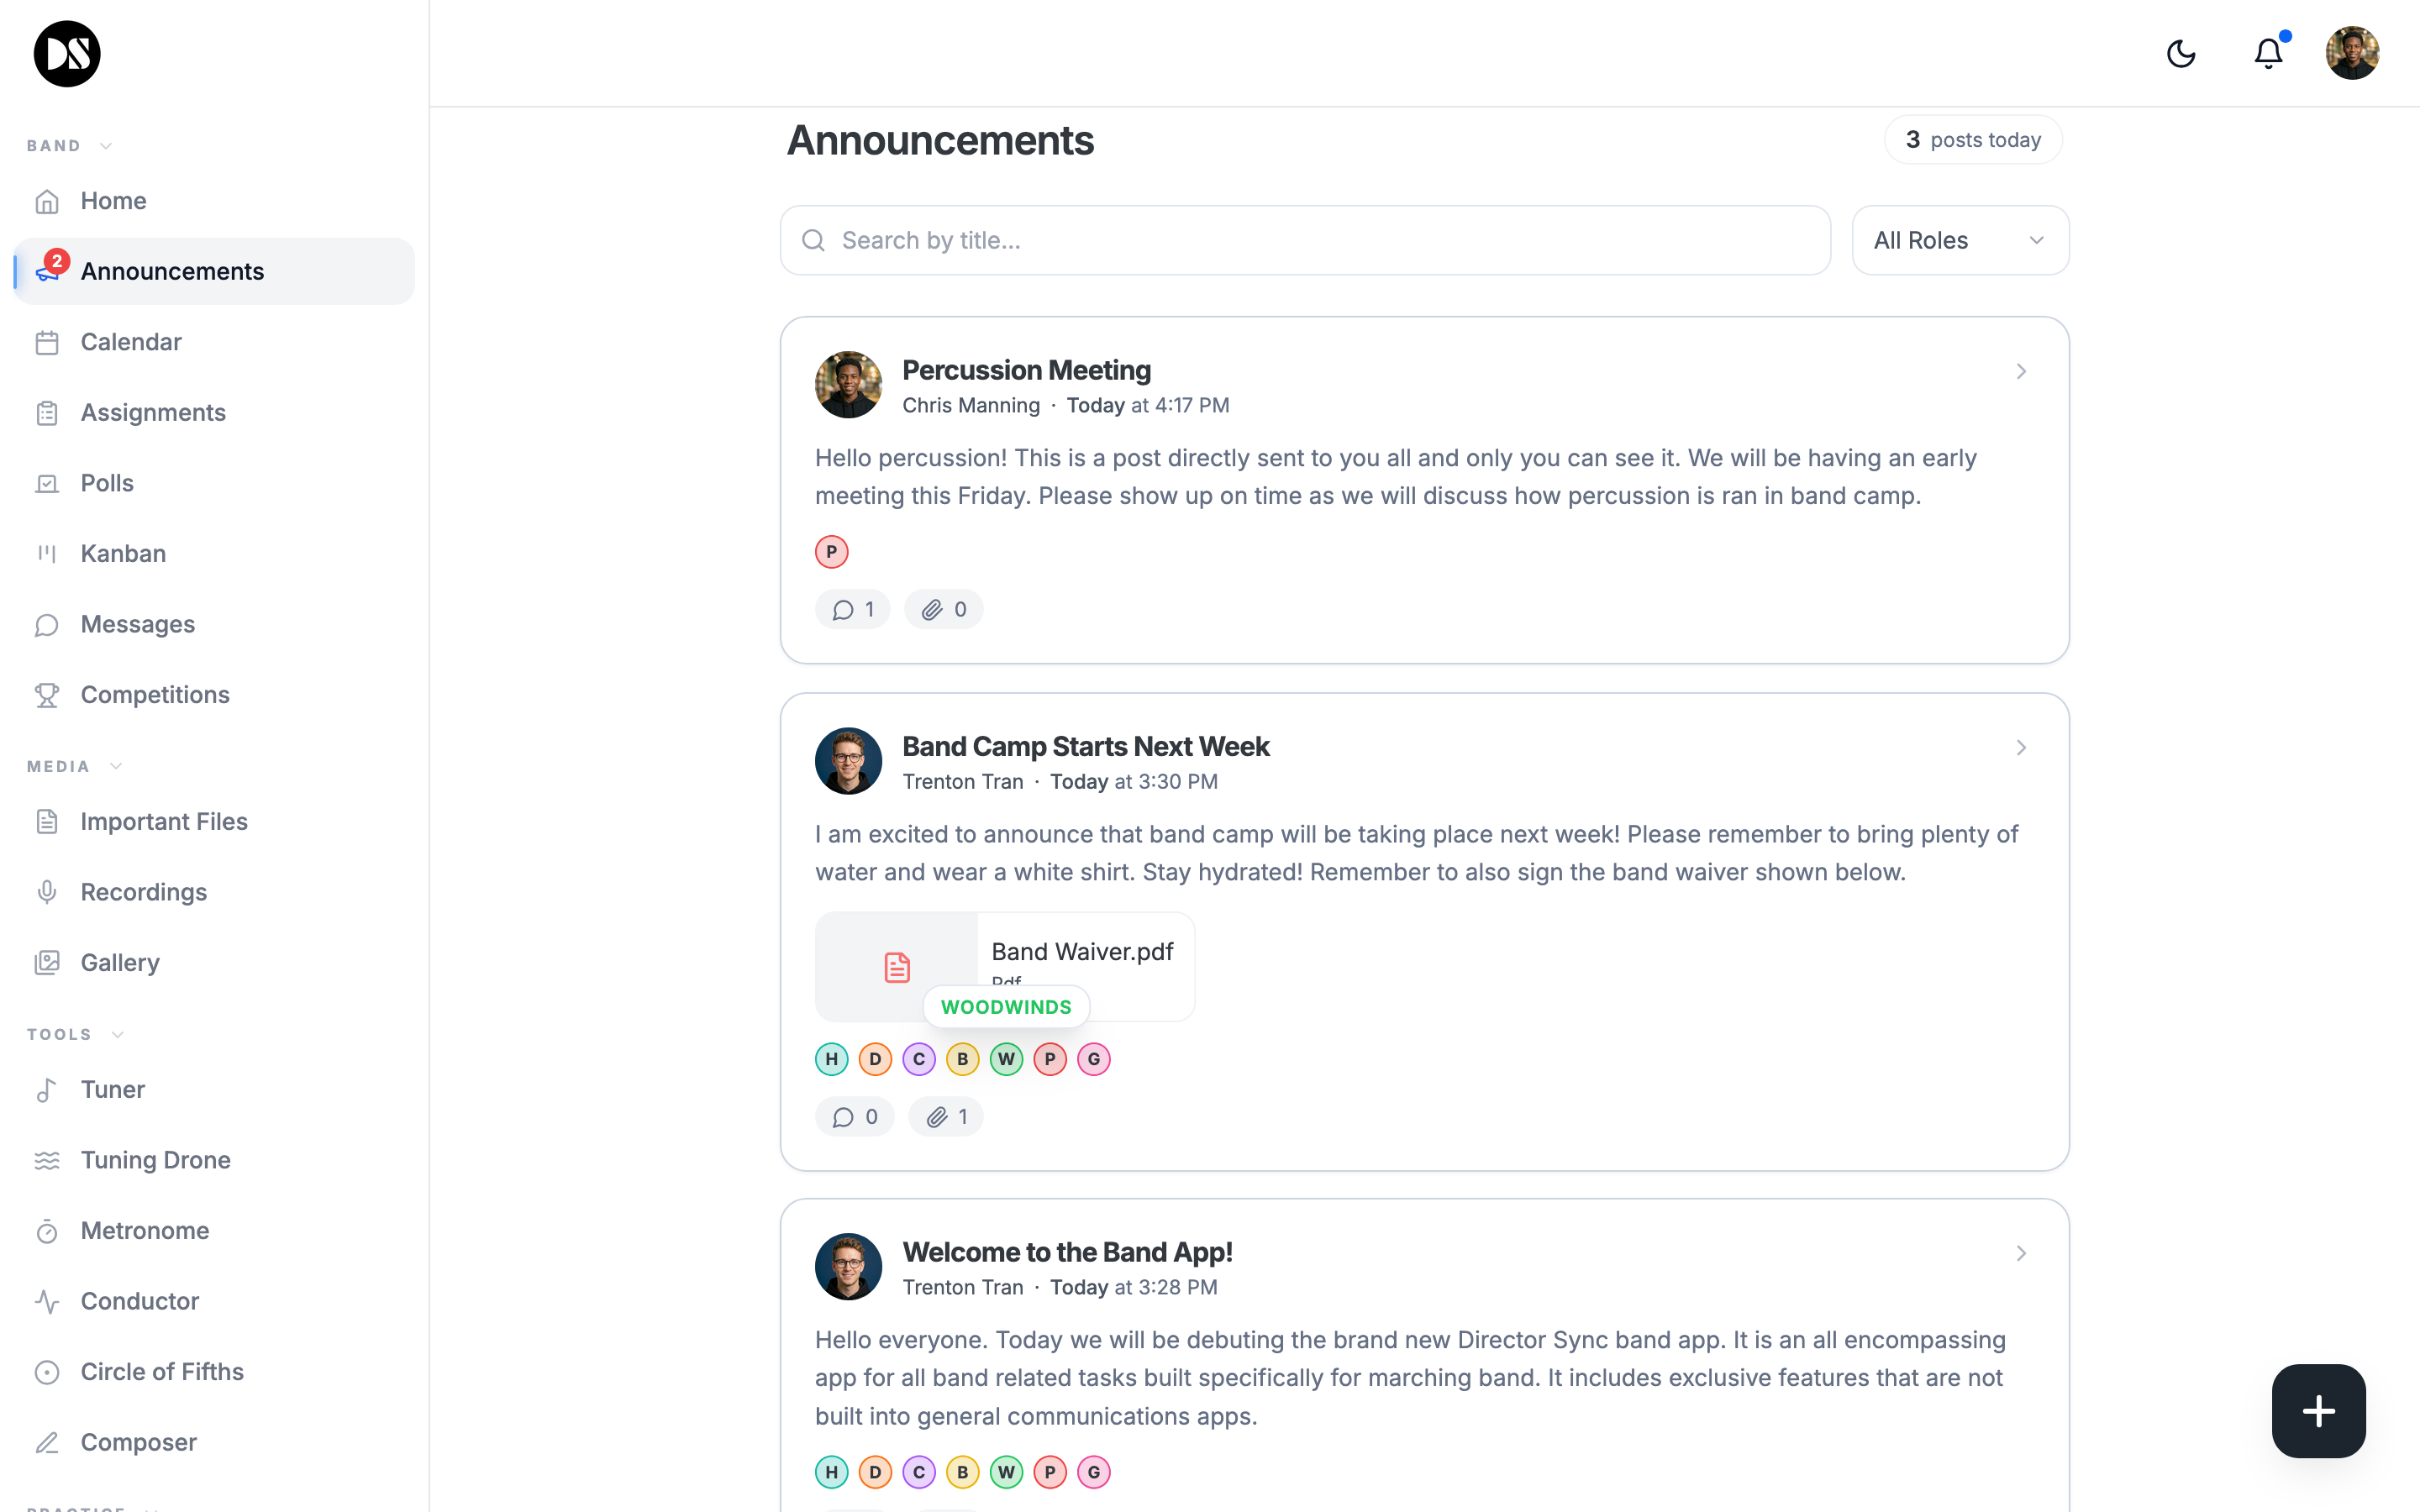Open the Tuning Drone
The image size is (2420, 1512).
tap(155, 1159)
